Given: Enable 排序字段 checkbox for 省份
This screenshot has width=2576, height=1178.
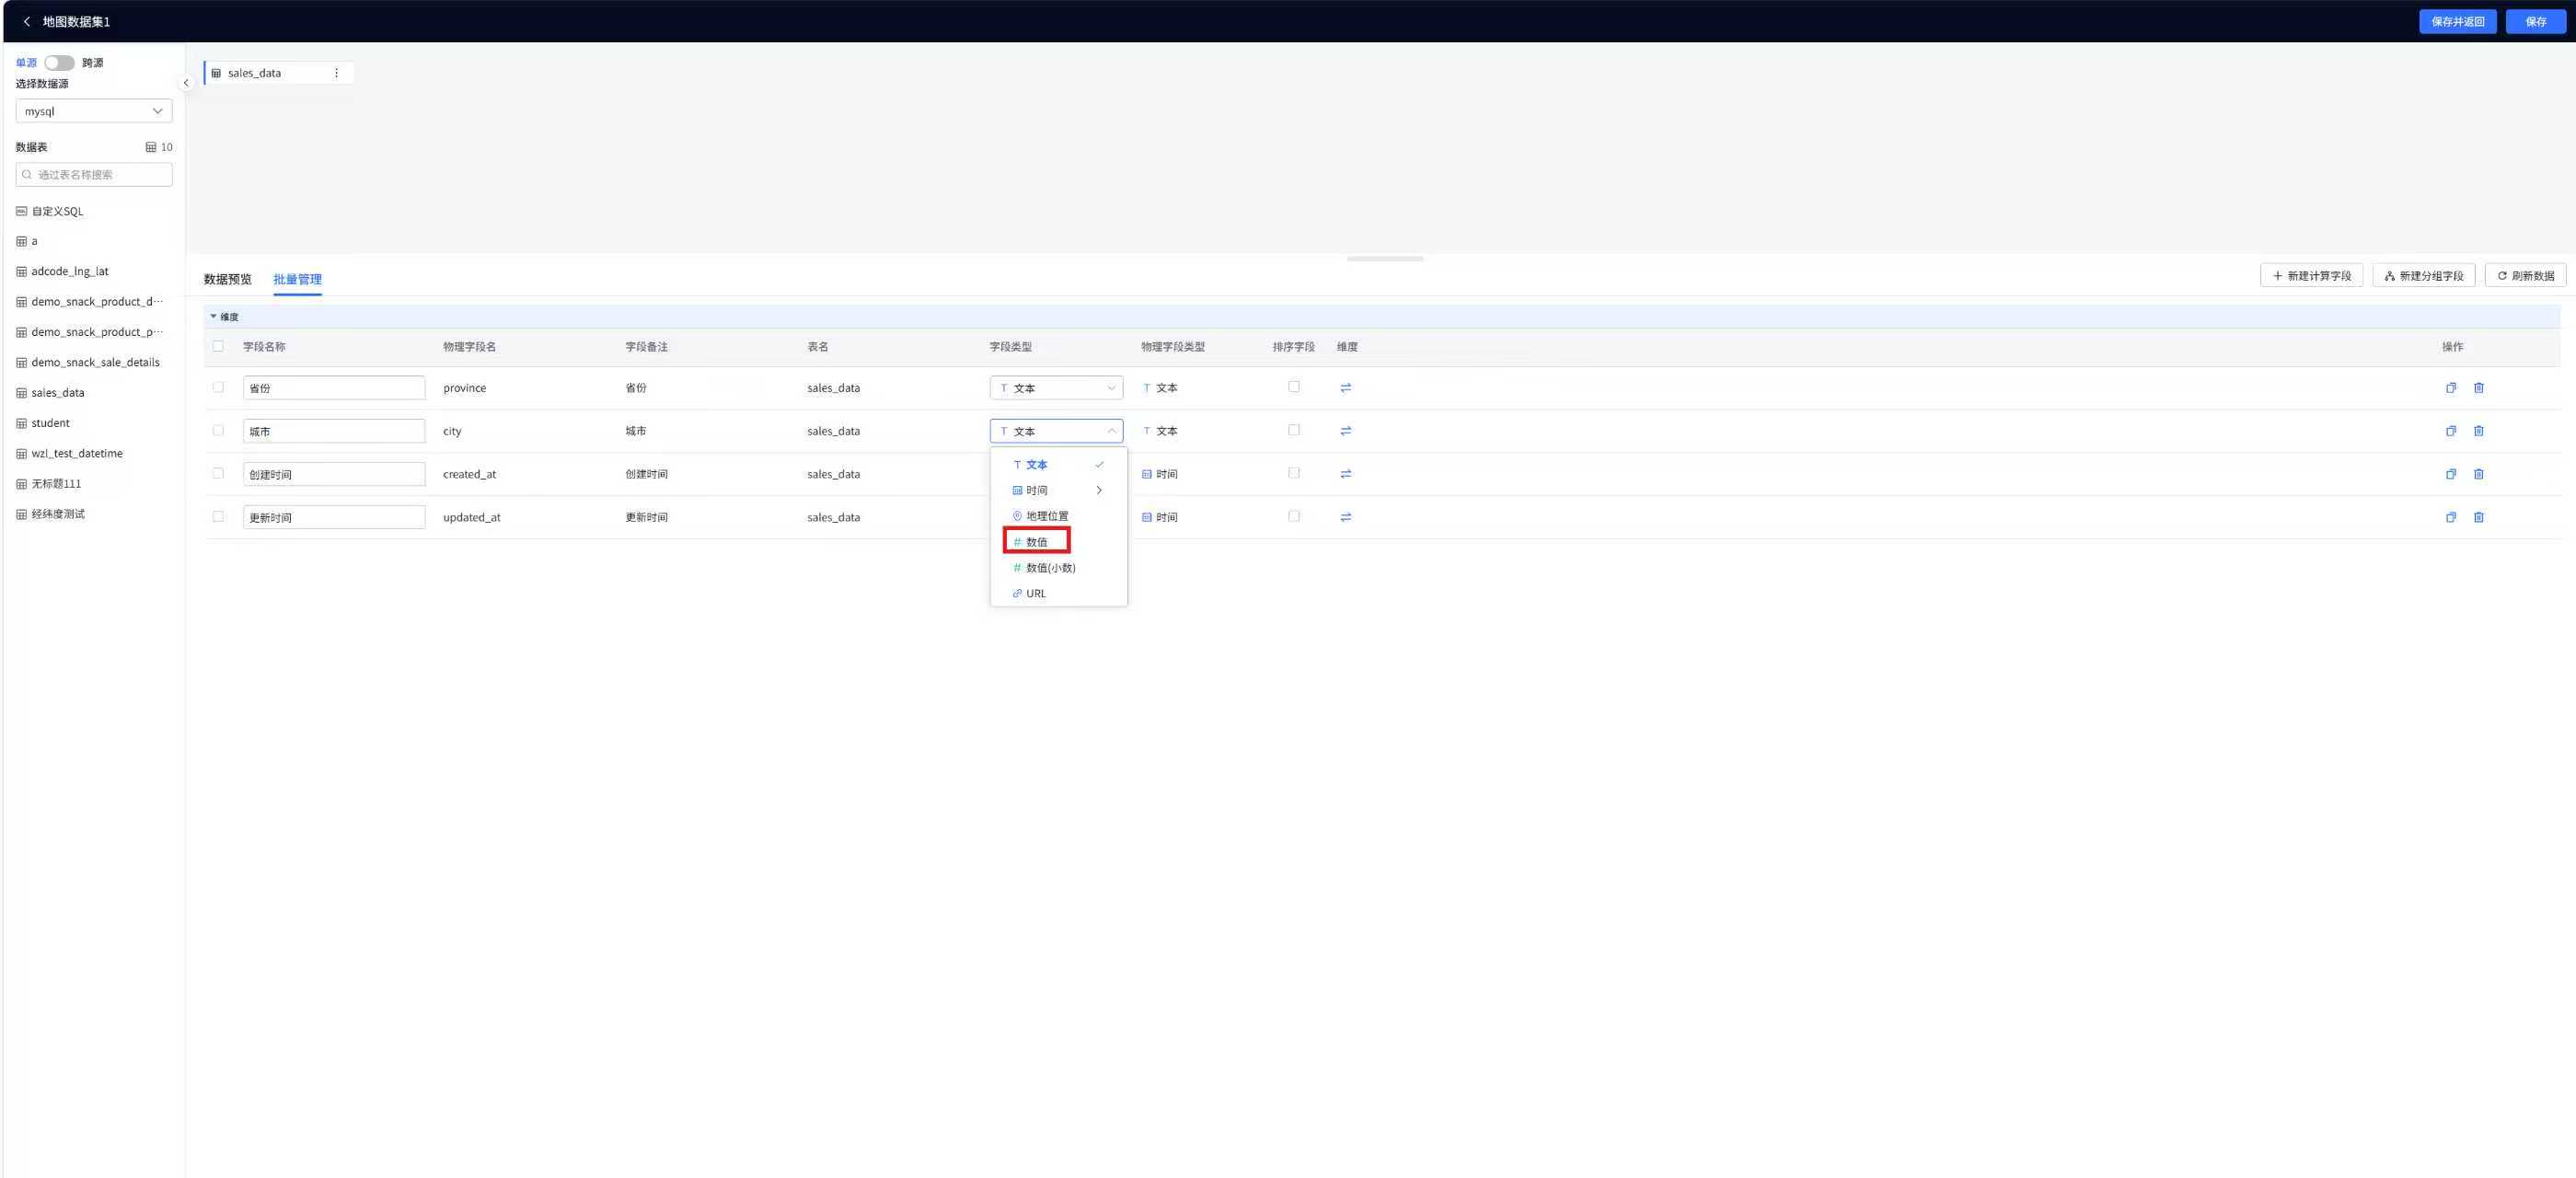Looking at the screenshot, I should click(x=1294, y=387).
